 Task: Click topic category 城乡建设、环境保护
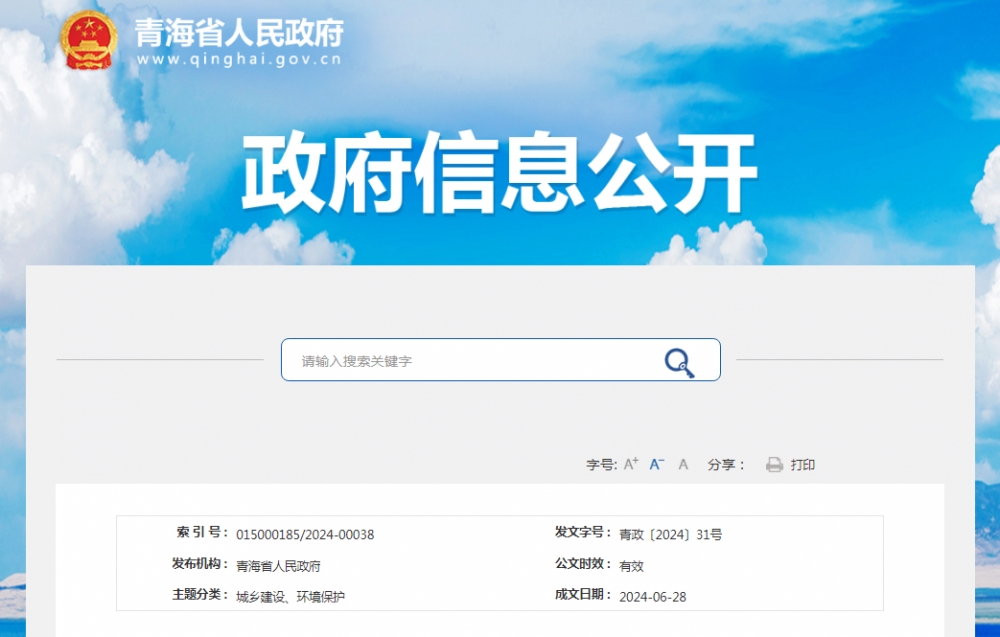tap(290, 597)
